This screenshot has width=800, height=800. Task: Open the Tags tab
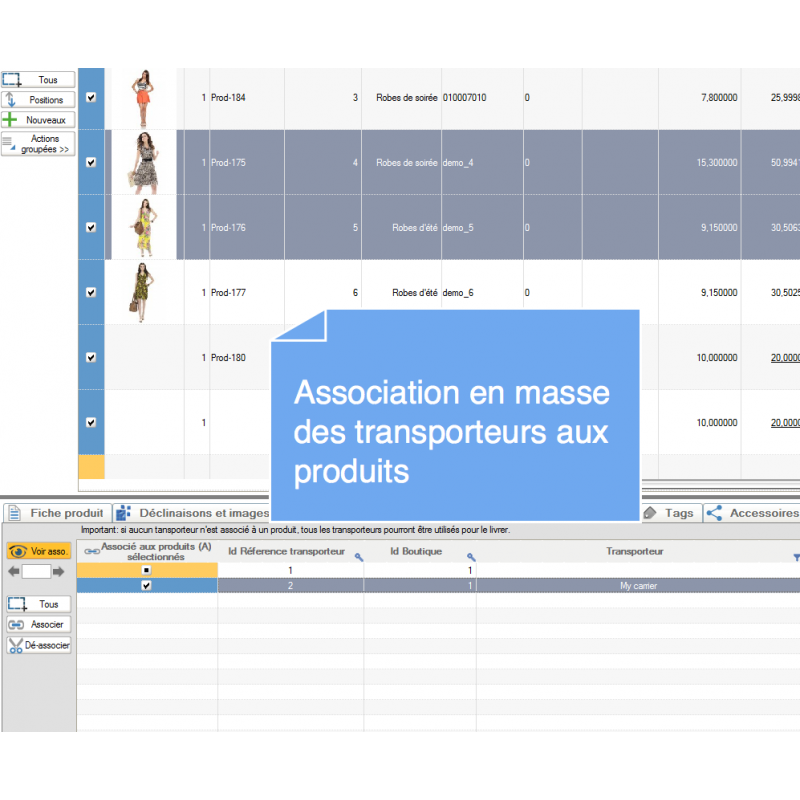(669, 513)
